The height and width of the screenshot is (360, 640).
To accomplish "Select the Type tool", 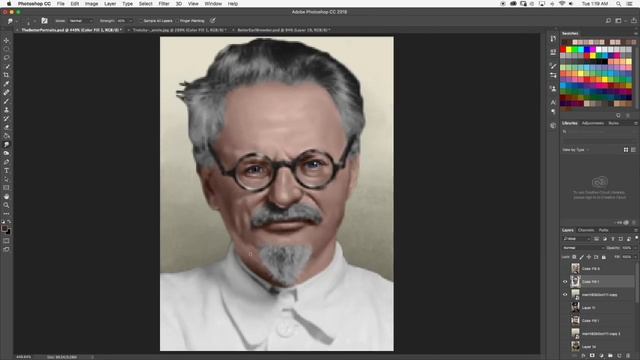I will [6, 171].
